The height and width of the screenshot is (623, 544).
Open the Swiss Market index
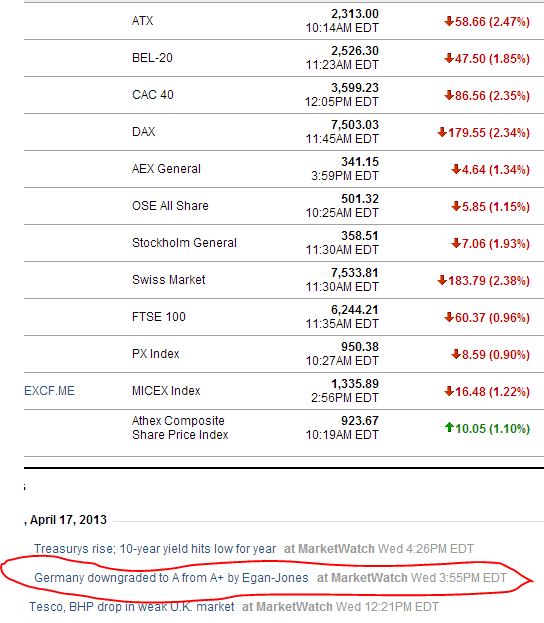coord(168,280)
